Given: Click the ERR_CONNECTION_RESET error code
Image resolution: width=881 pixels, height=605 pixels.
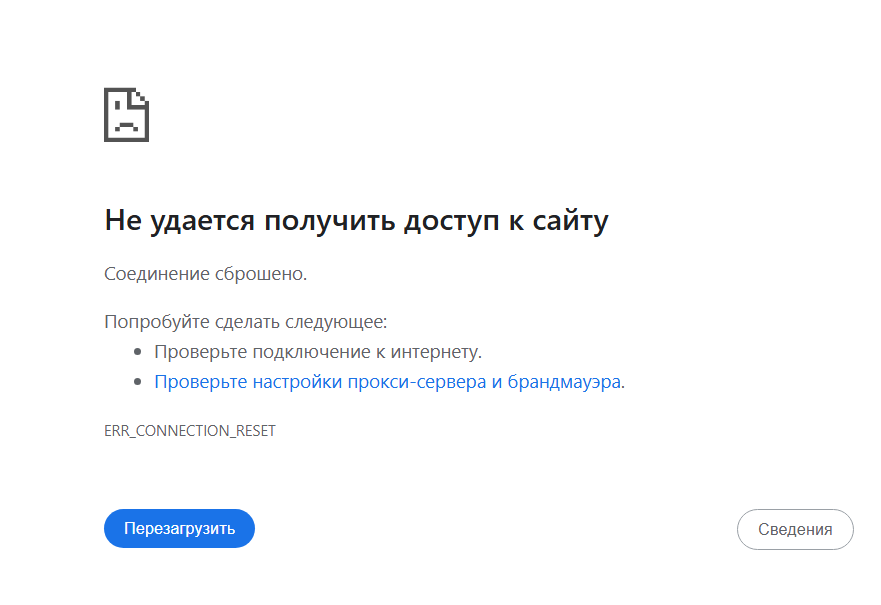Looking at the screenshot, I should click(x=190, y=431).
